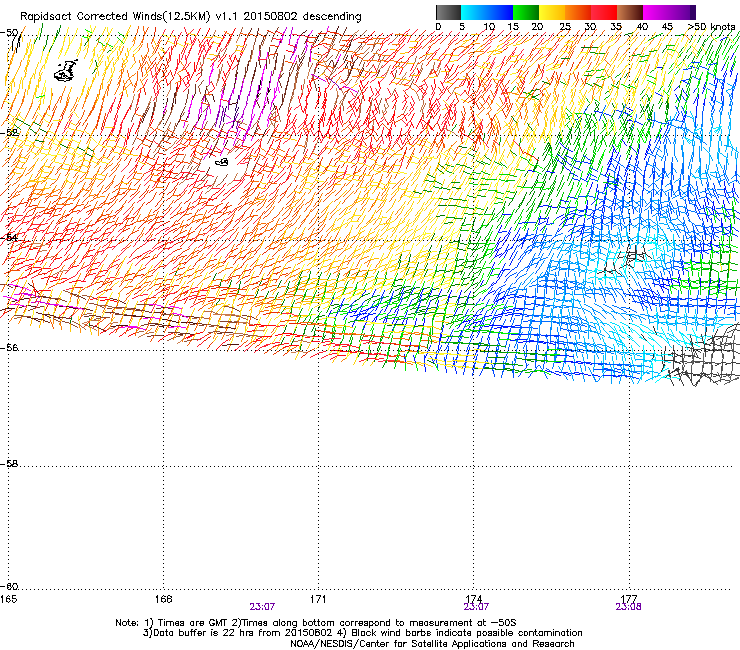Click the '>50 knots' legend label
This screenshot has width=740, height=650.
click(x=711, y=27)
